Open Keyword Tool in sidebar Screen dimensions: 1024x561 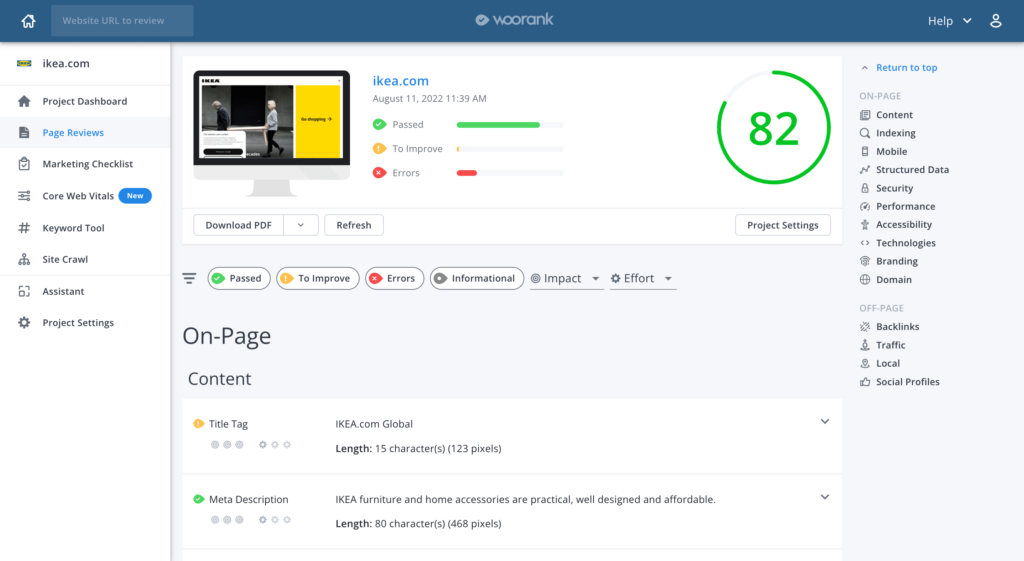coord(85,228)
